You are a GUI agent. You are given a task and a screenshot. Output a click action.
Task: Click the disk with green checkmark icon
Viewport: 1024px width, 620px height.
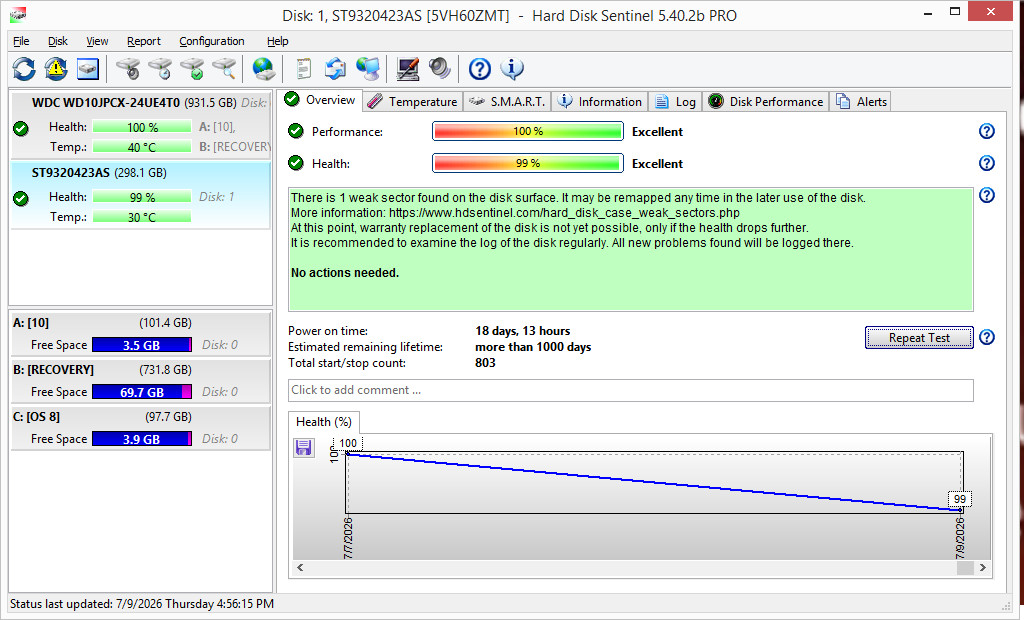point(192,69)
